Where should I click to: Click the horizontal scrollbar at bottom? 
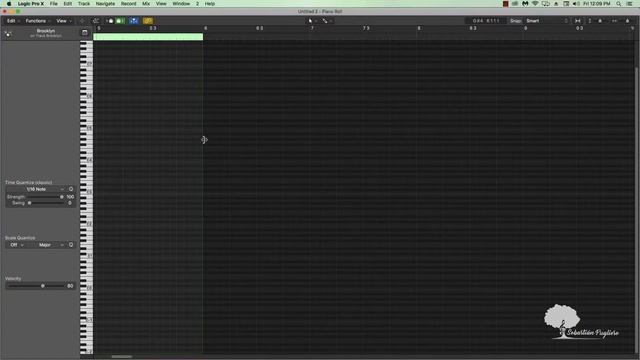122,357
